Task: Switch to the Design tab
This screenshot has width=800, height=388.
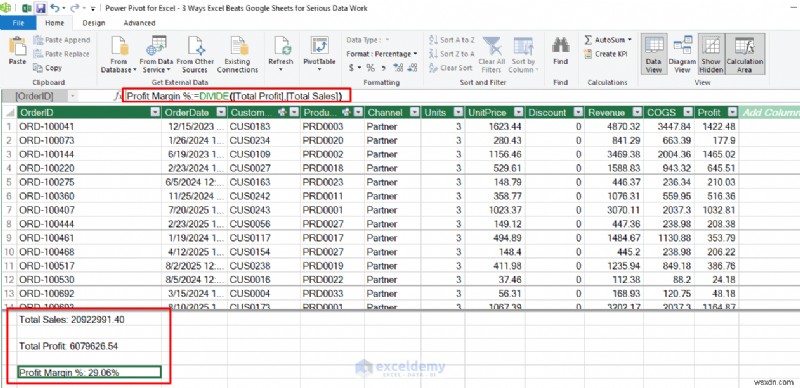Action: (x=94, y=23)
